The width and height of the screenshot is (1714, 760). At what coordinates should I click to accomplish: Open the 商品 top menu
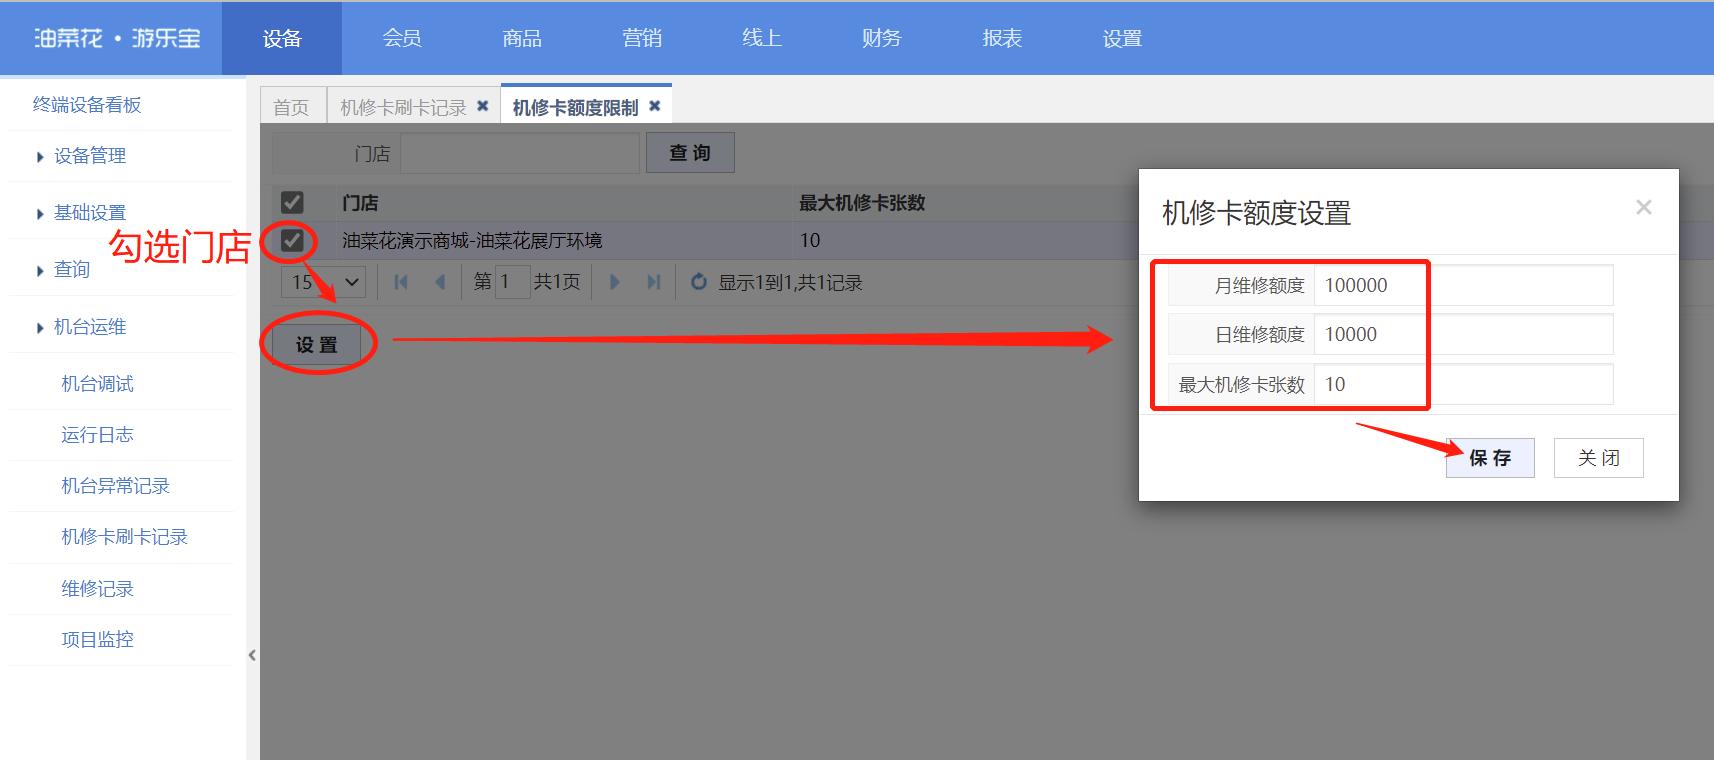tap(522, 38)
